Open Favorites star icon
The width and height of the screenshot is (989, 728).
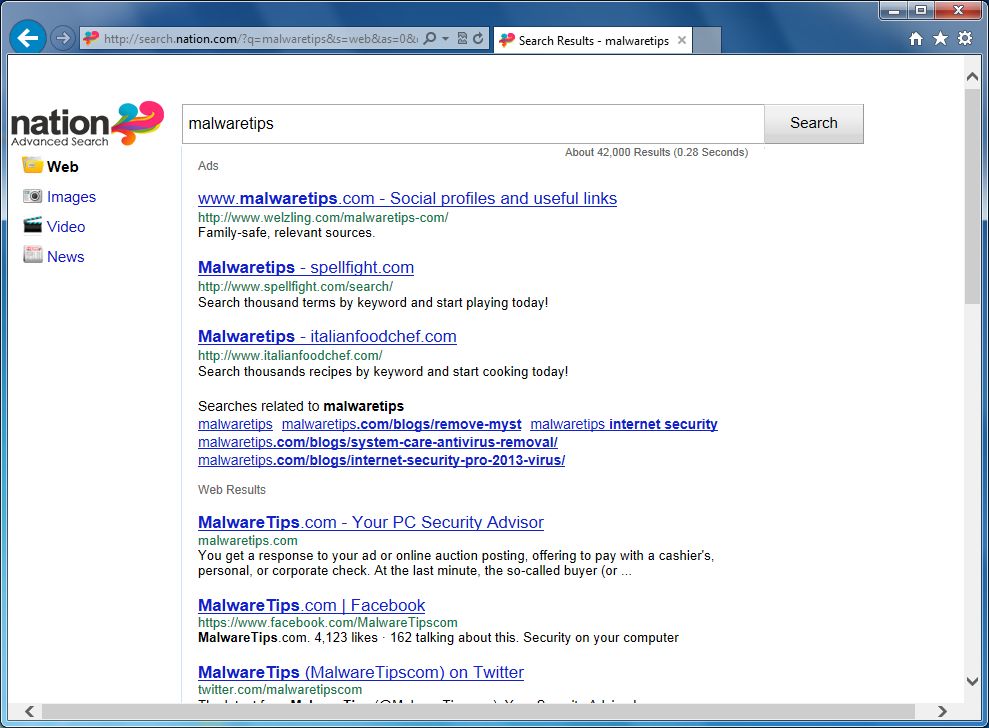[x=940, y=38]
